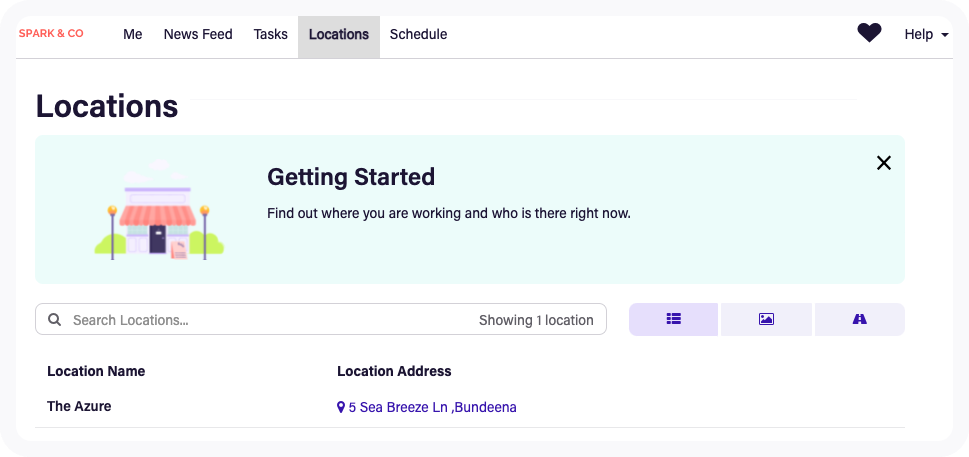Go to News Feed tab
Viewport: 969px width, 457px height.
(x=198, y=34)
